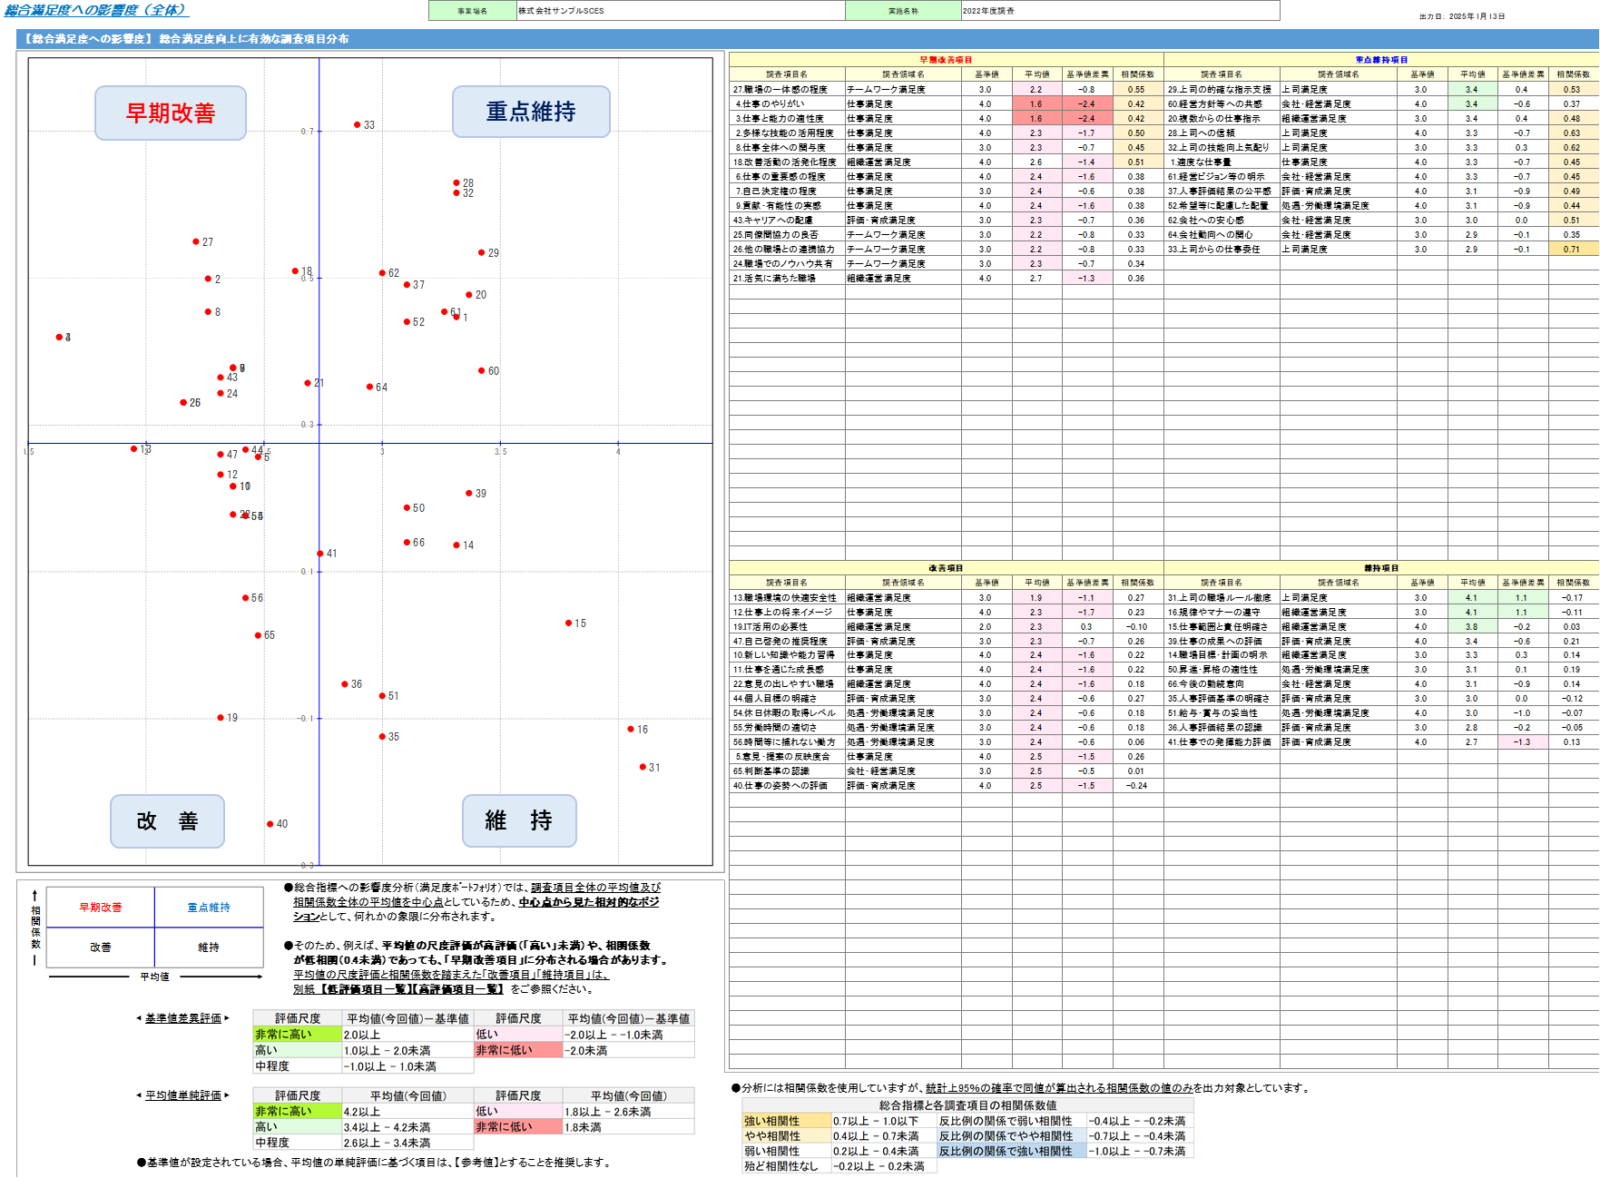Select data point 40 on scatter plot

tap(270, 824)
